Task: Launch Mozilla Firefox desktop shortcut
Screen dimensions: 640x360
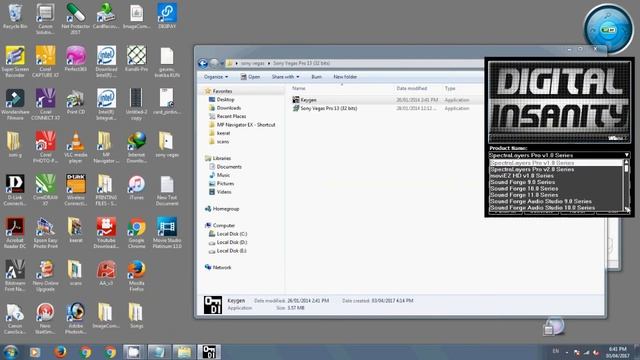Action: coord(136,276)
